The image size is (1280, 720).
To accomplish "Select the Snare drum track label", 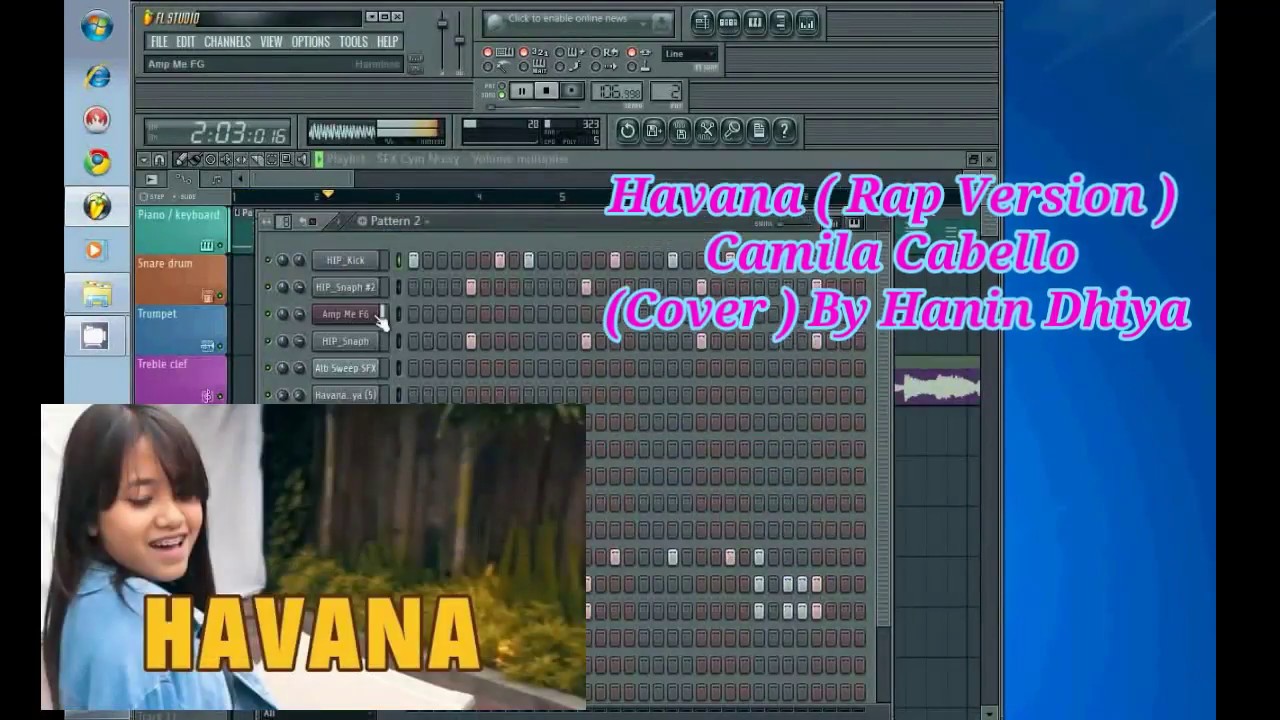I will pos(165,264).
